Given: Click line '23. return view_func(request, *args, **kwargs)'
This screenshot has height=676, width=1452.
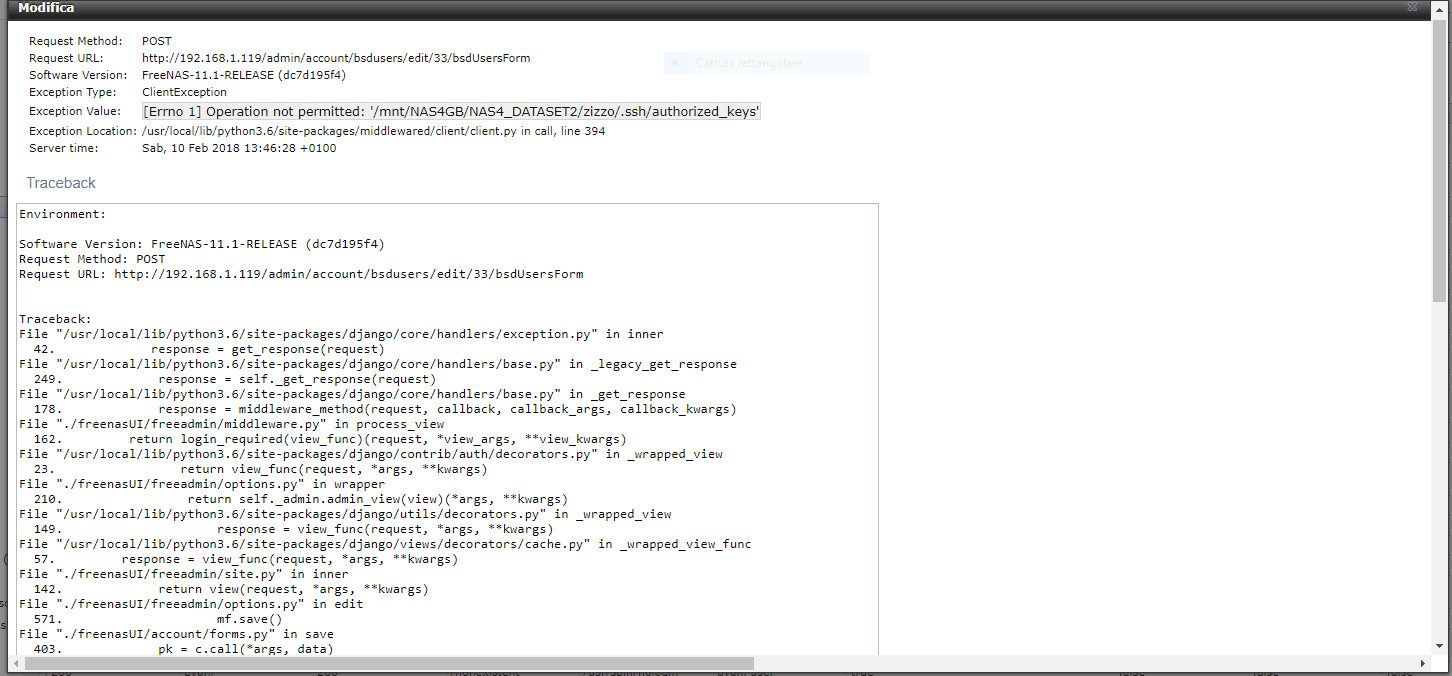Looking at the screenshot, I should tap(260, 469).
